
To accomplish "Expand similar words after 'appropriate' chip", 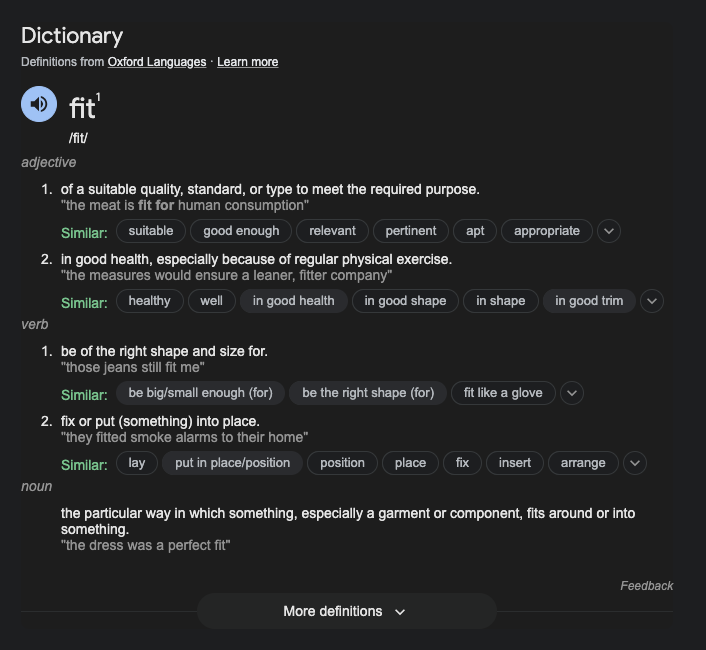I will (609, 231).
